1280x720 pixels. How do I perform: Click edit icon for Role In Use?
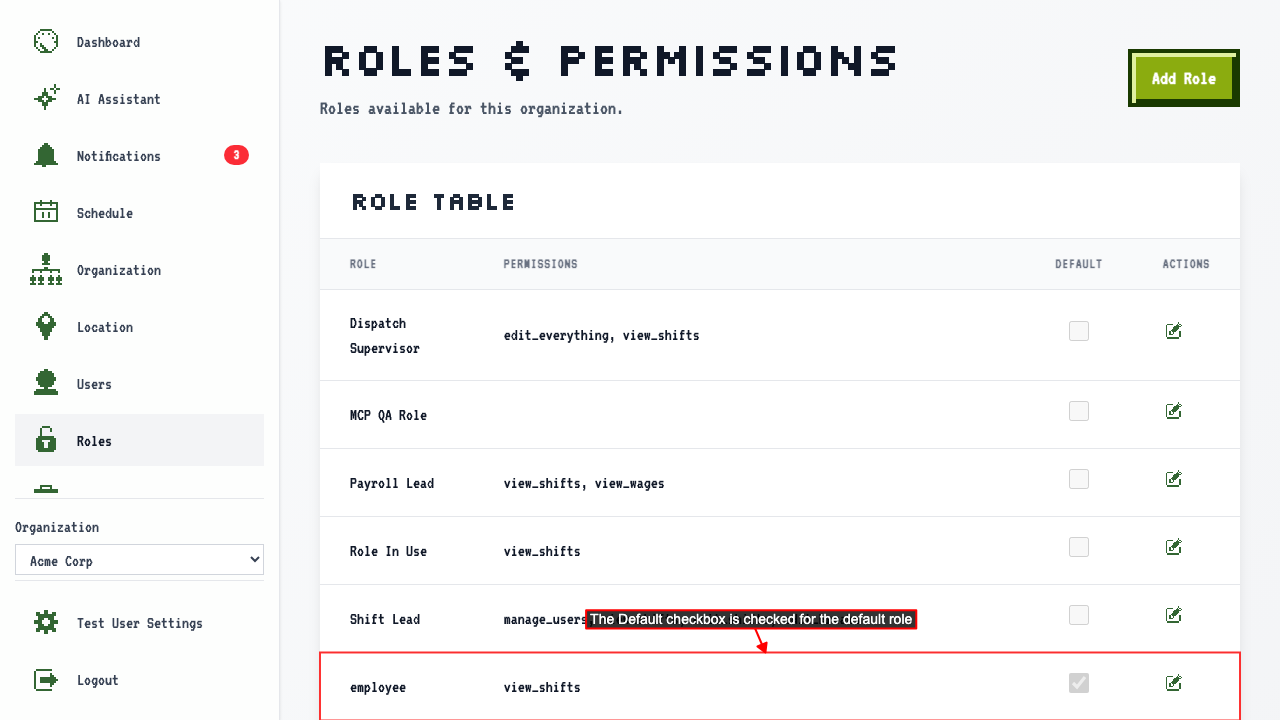coord(1174,547)
